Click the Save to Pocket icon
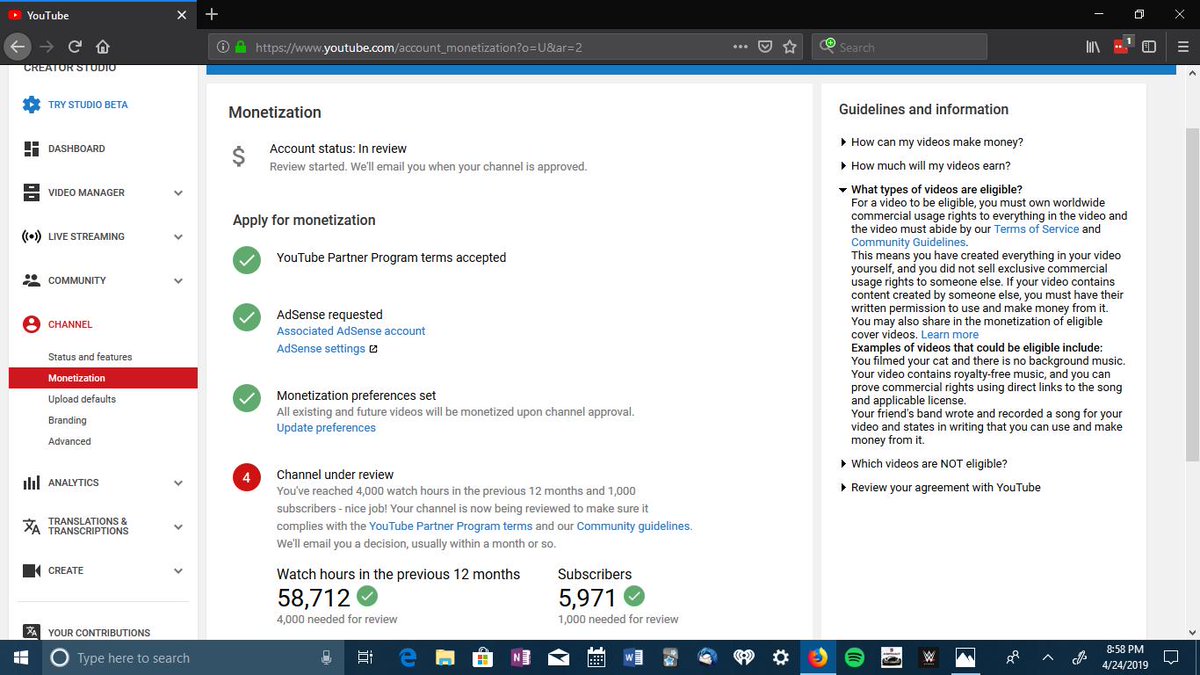1200x675 pixels. point(765,46)
